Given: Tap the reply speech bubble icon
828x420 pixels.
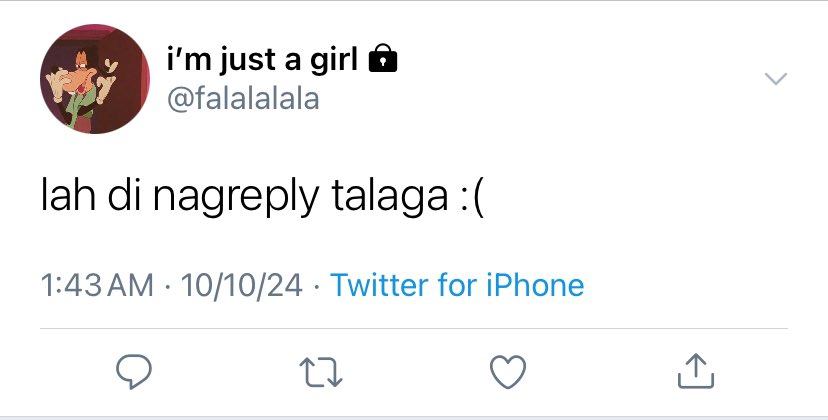Looking at the screenshot, I should 134,372.
